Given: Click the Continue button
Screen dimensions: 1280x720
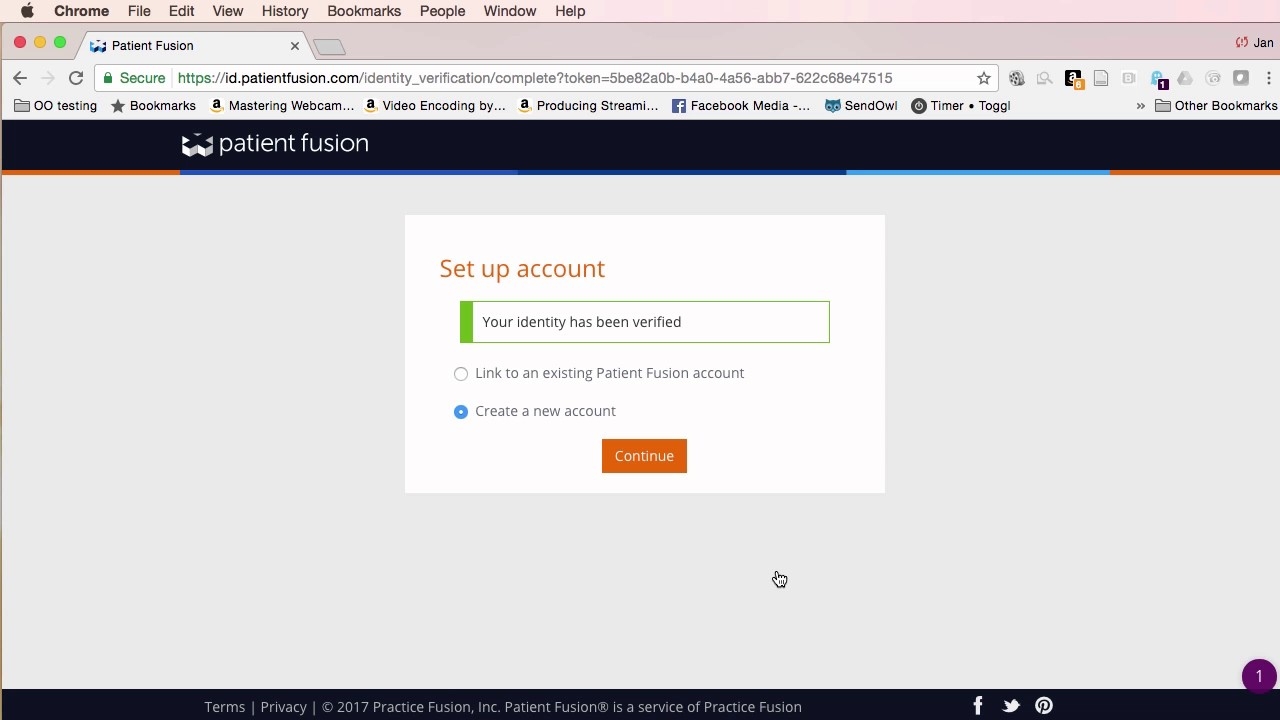Looking at the screenshot, I should pyautogui.click(x=644, y=455).
